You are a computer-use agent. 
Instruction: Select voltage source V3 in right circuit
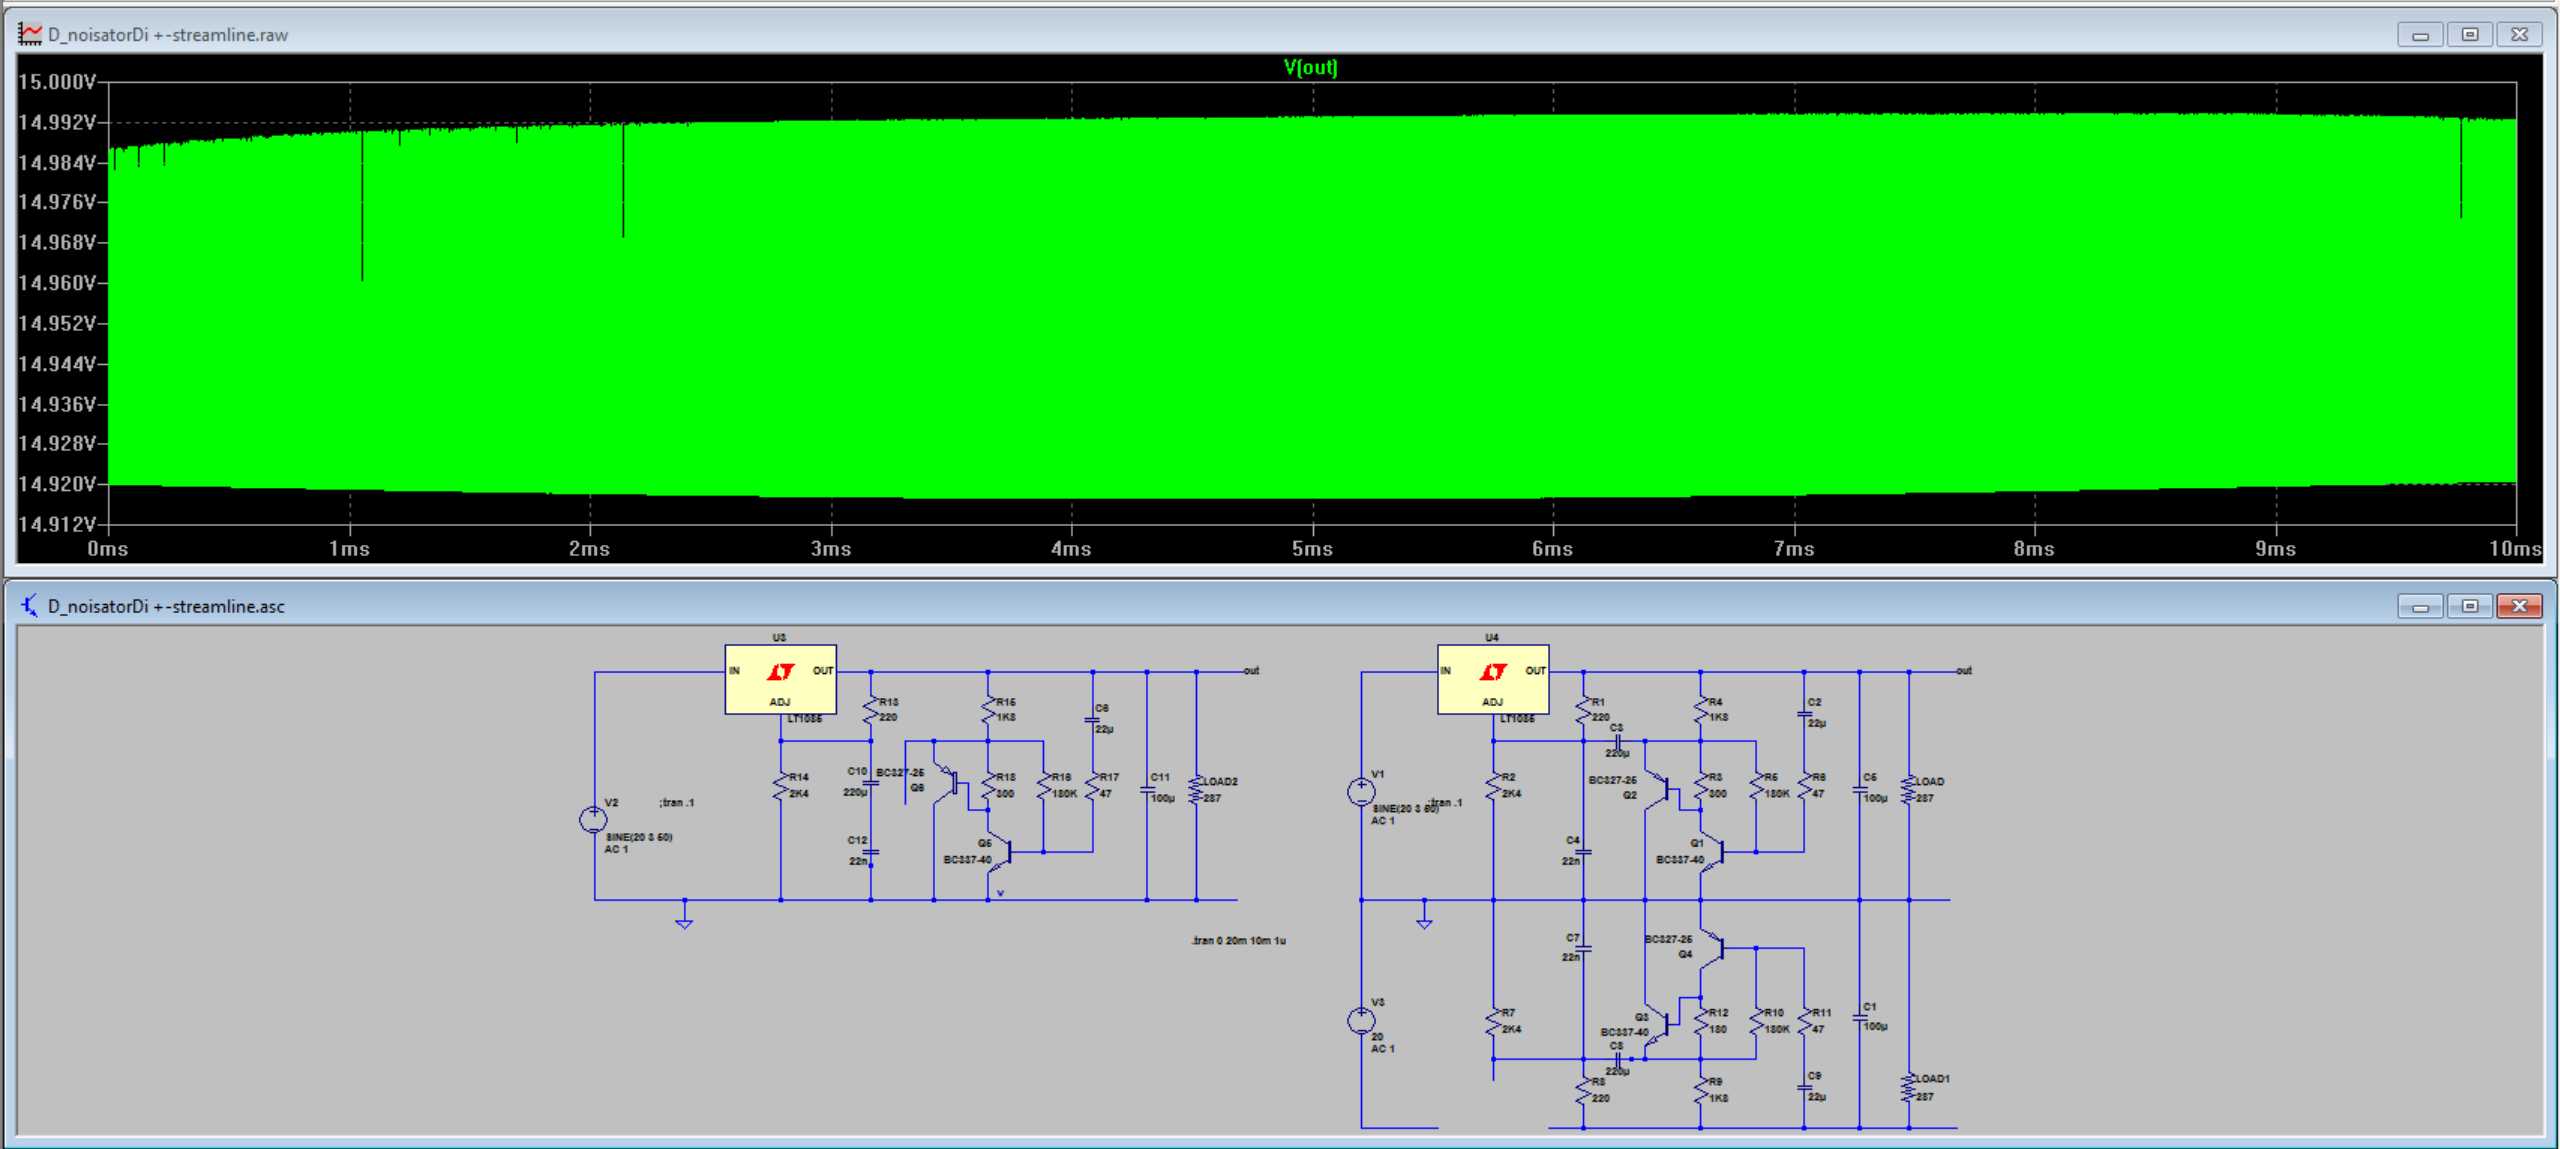1361,1020
